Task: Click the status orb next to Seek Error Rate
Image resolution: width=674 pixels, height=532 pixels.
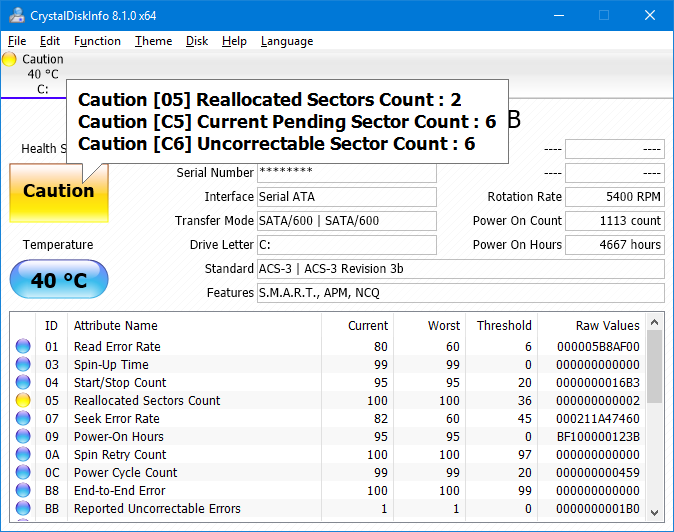Action: pyautogui.click(x=23, y=419)
